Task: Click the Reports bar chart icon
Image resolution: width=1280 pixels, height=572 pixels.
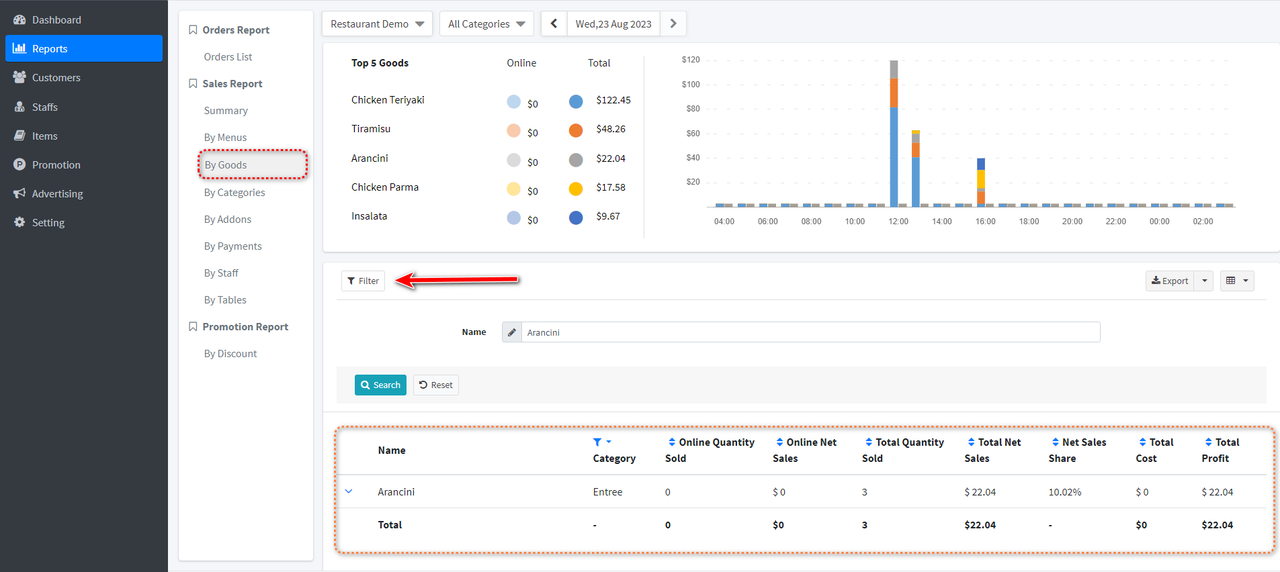Action: coord(20,49)
